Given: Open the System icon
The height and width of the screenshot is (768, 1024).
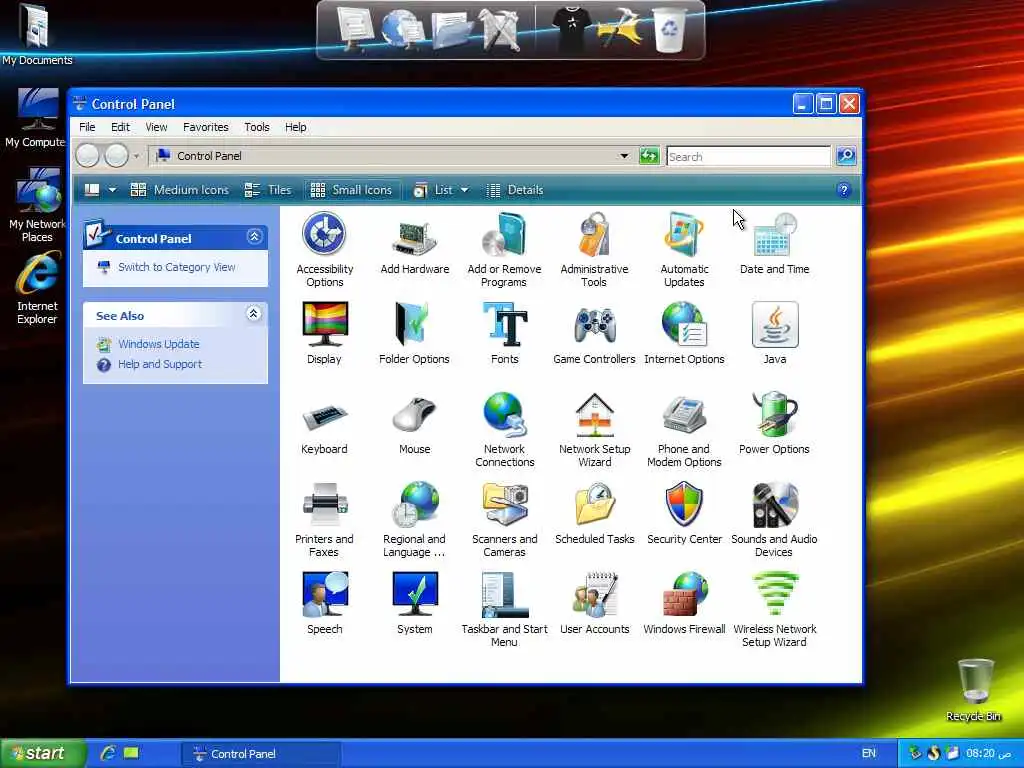Looking at the screenshot, I should click(415, 603).
